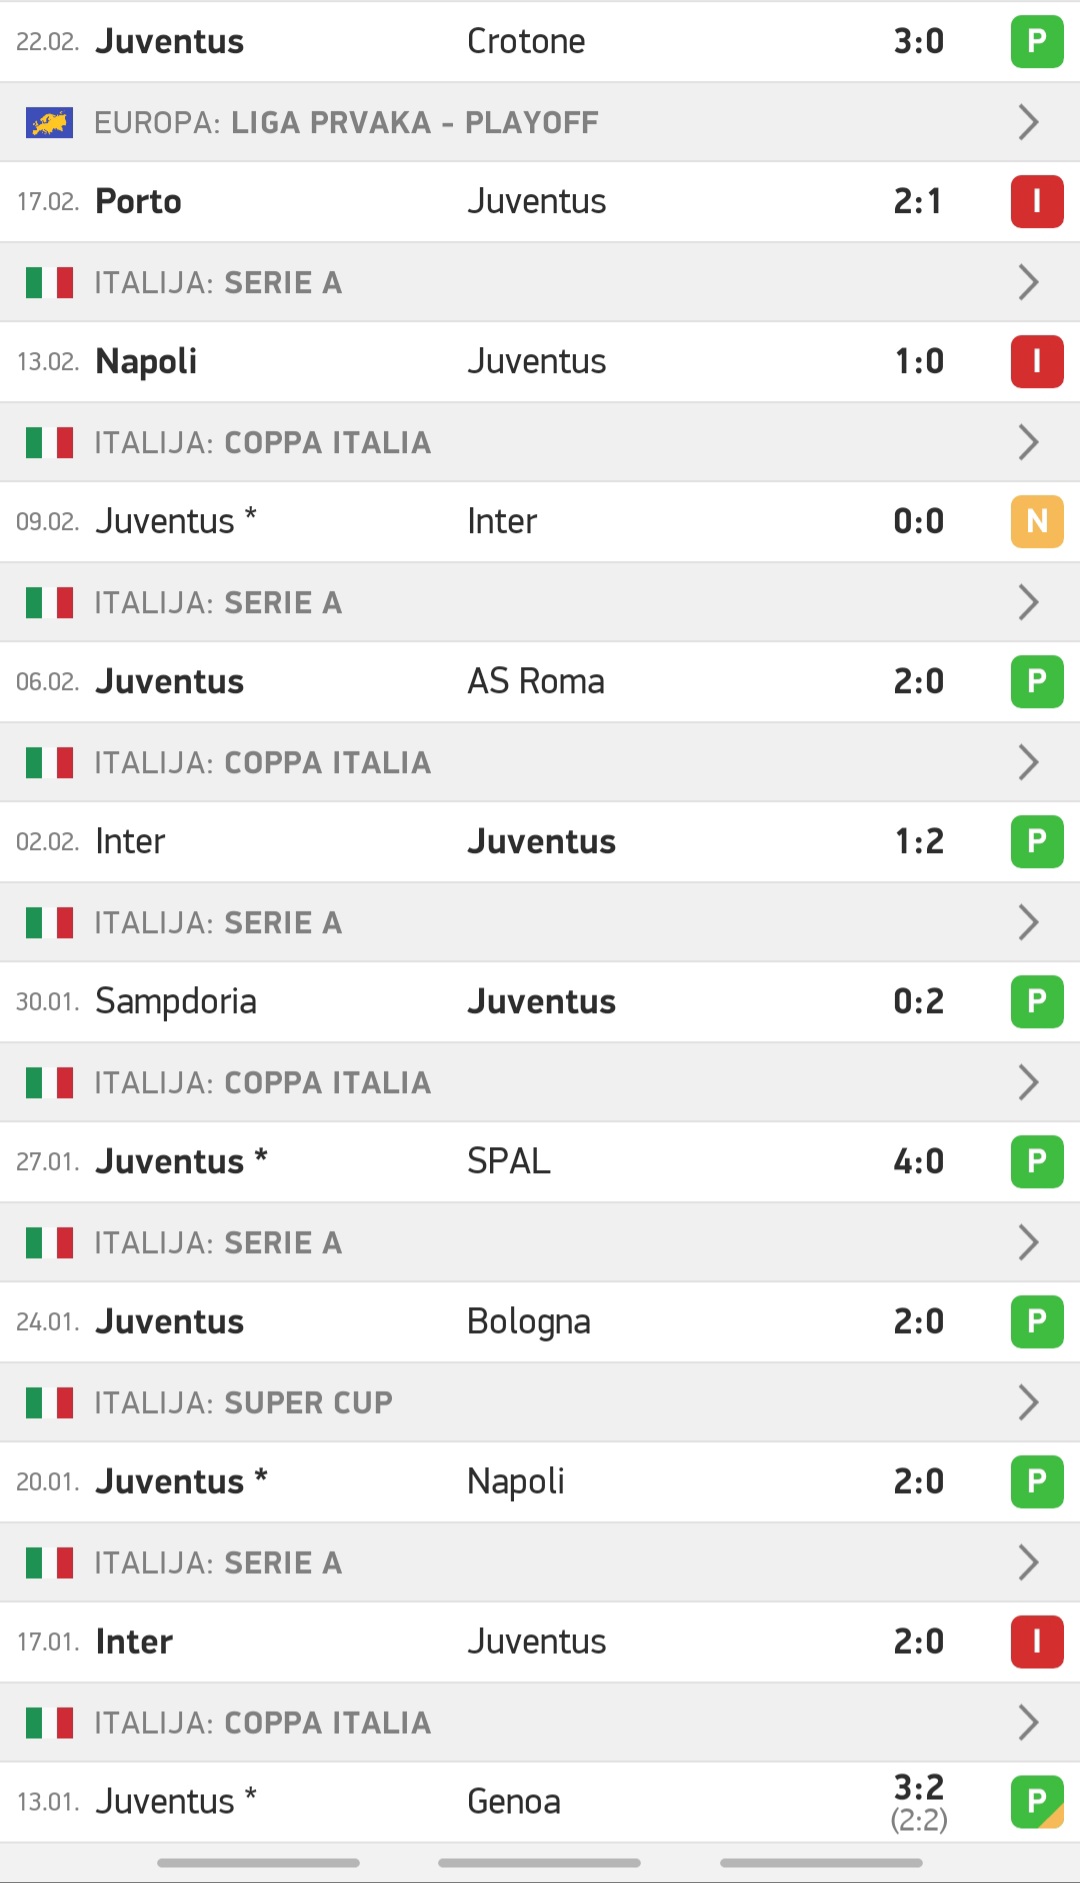Click the green P badge for Juventus–Crotone
Image resolution: width=1080 pixels, height=1883 pixels.
coord(1037,42)
